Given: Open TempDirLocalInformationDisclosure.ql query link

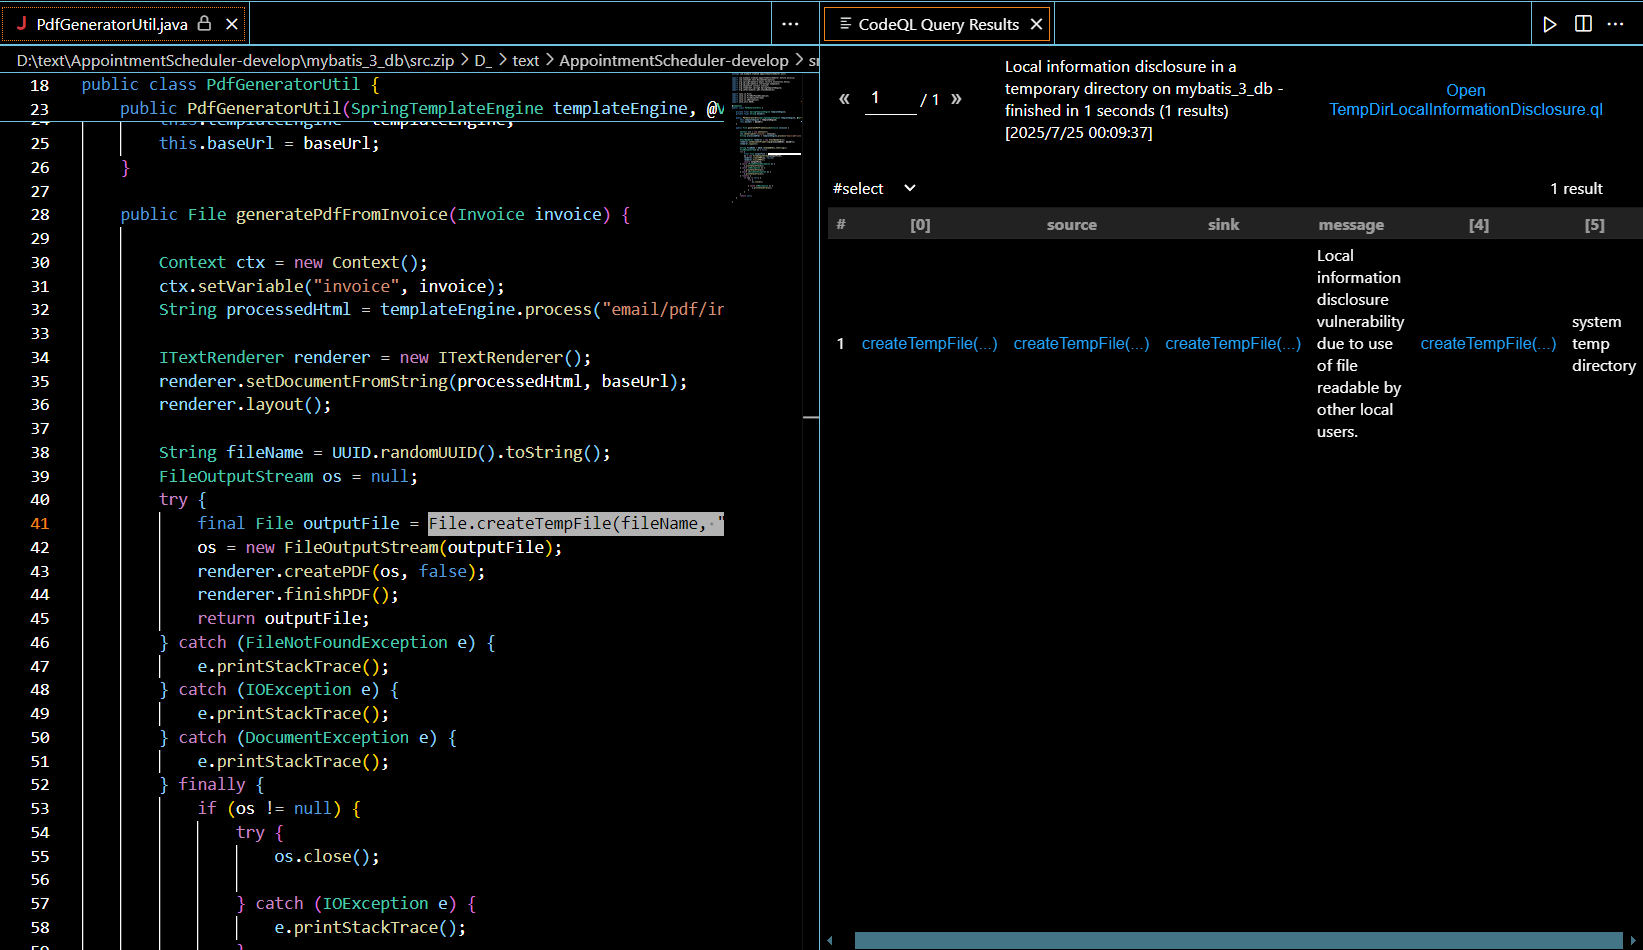Looking at the screenshot, I should (x=1465, y=100).
